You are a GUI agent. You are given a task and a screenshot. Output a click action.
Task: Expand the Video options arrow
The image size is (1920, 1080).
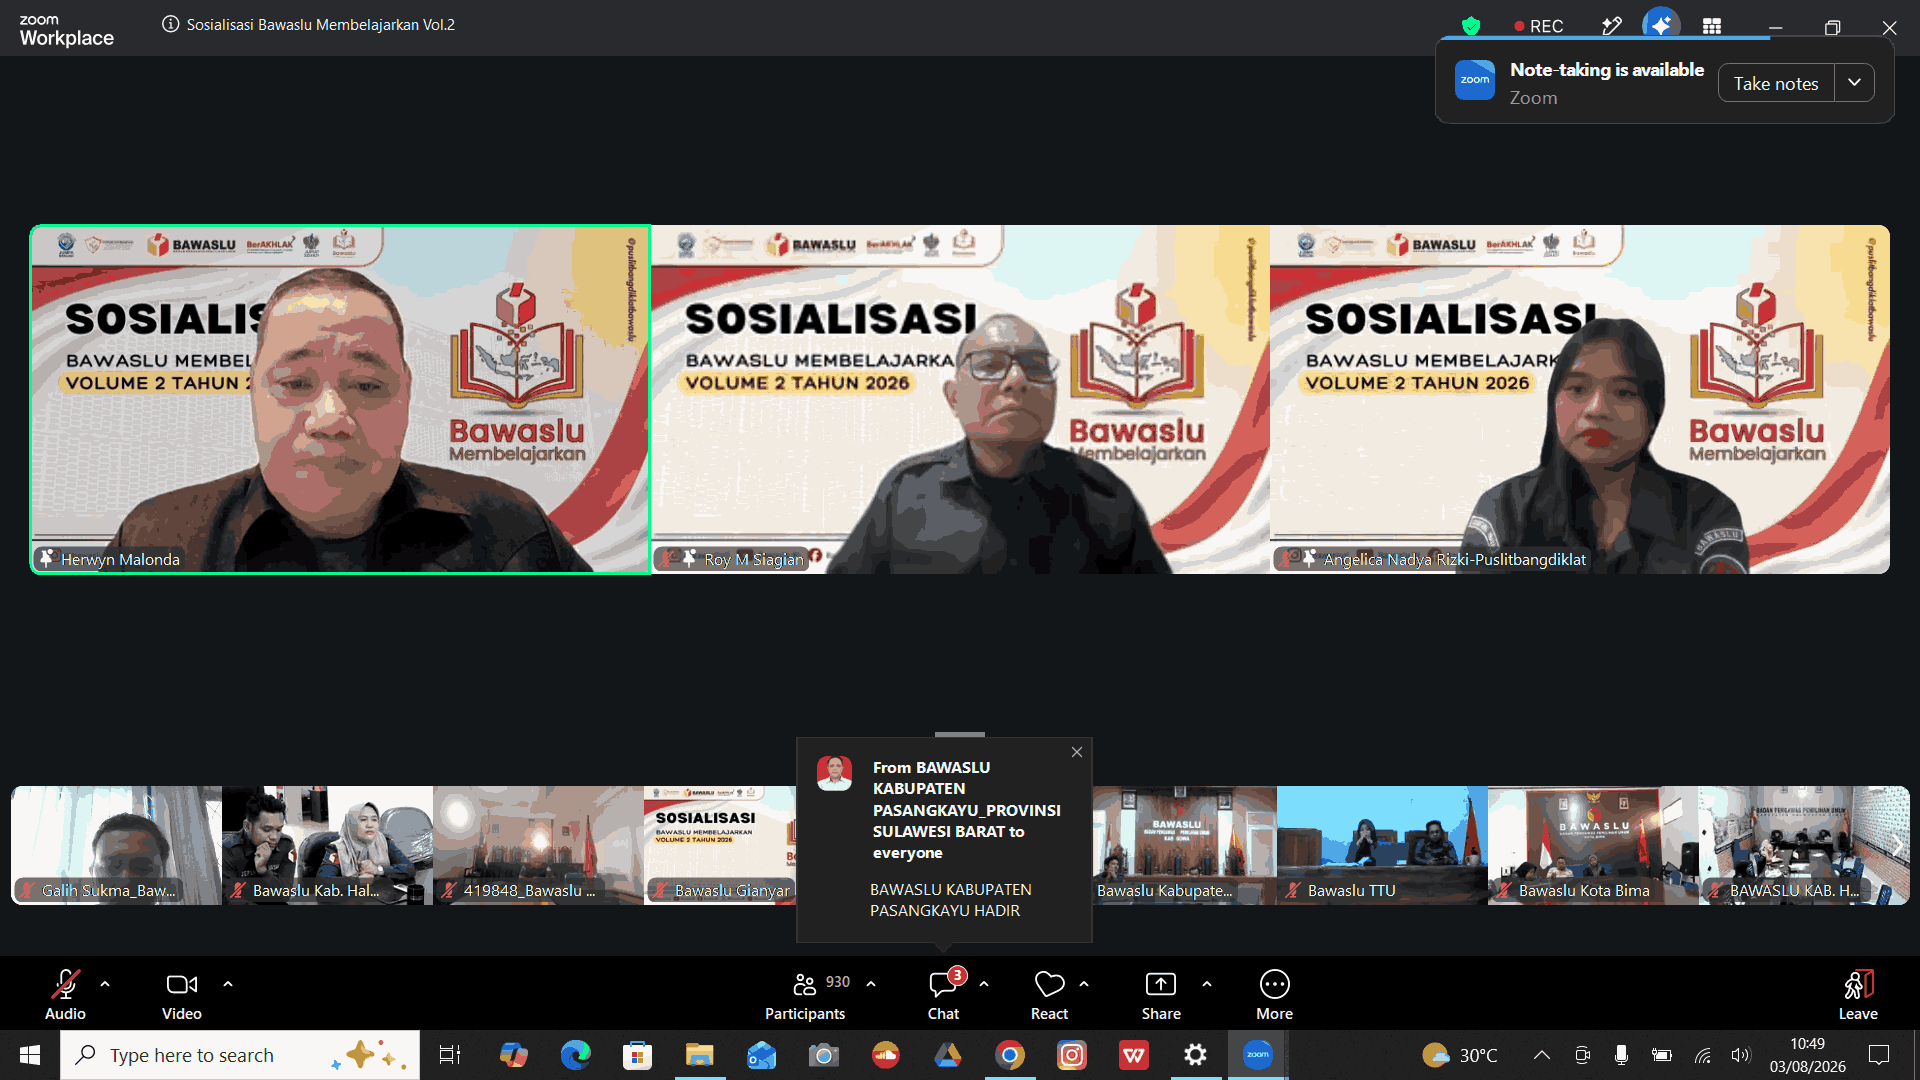point(228,984)
